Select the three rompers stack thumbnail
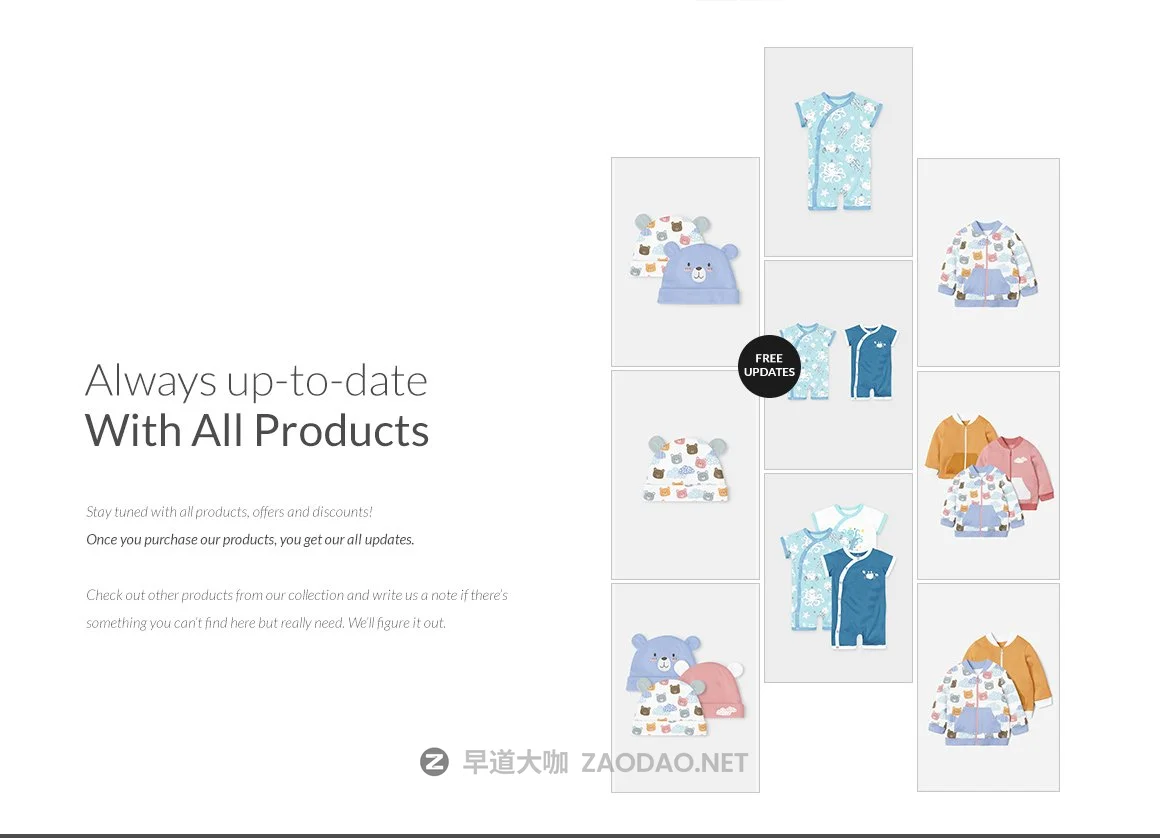This screenshot has height=838, width=1160. point(838,578)
